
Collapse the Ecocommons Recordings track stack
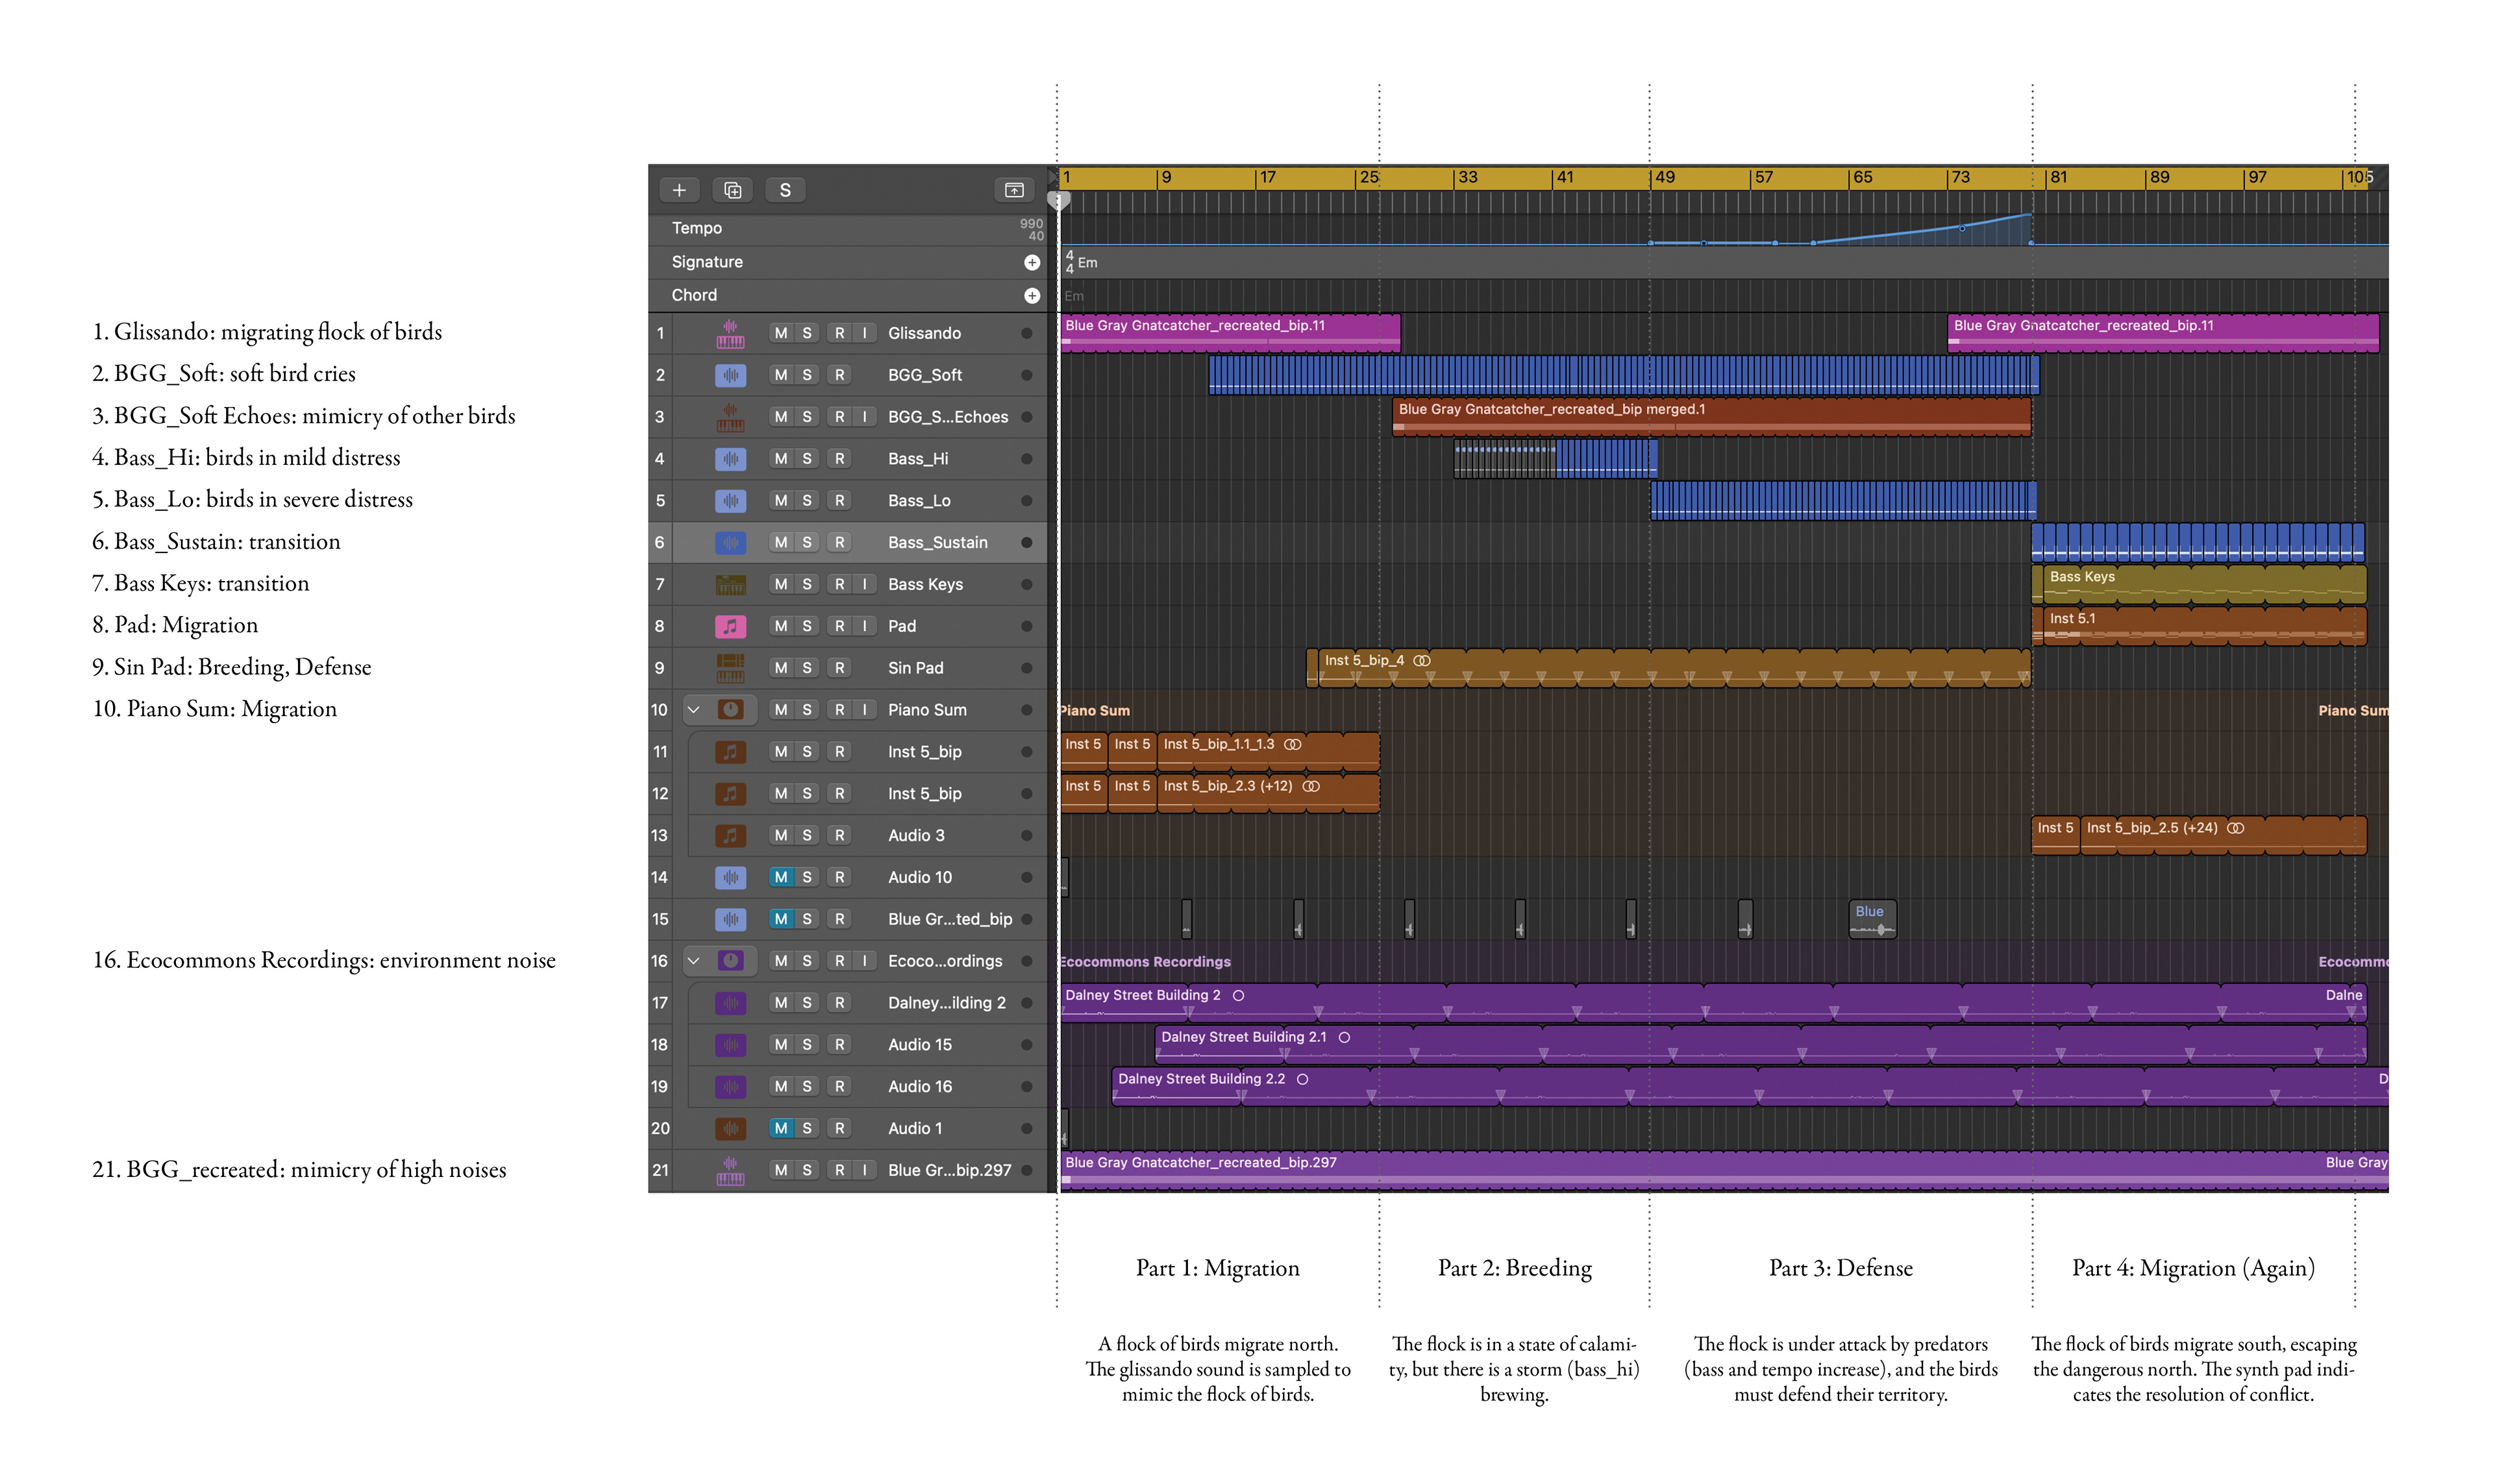point(693,961)
